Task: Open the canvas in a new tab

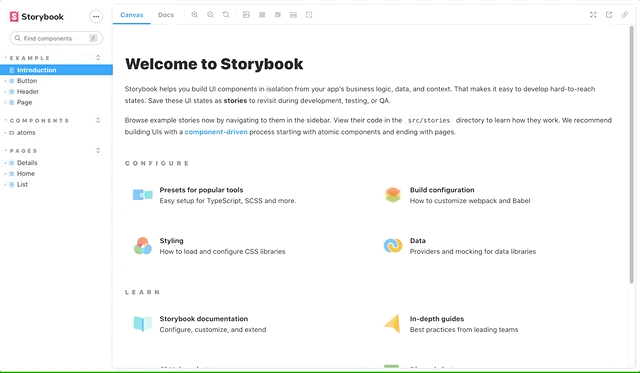Action: [609, 15]
